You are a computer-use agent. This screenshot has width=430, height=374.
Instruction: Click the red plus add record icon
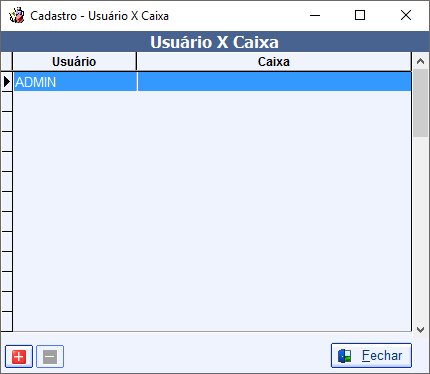point(19,357)
